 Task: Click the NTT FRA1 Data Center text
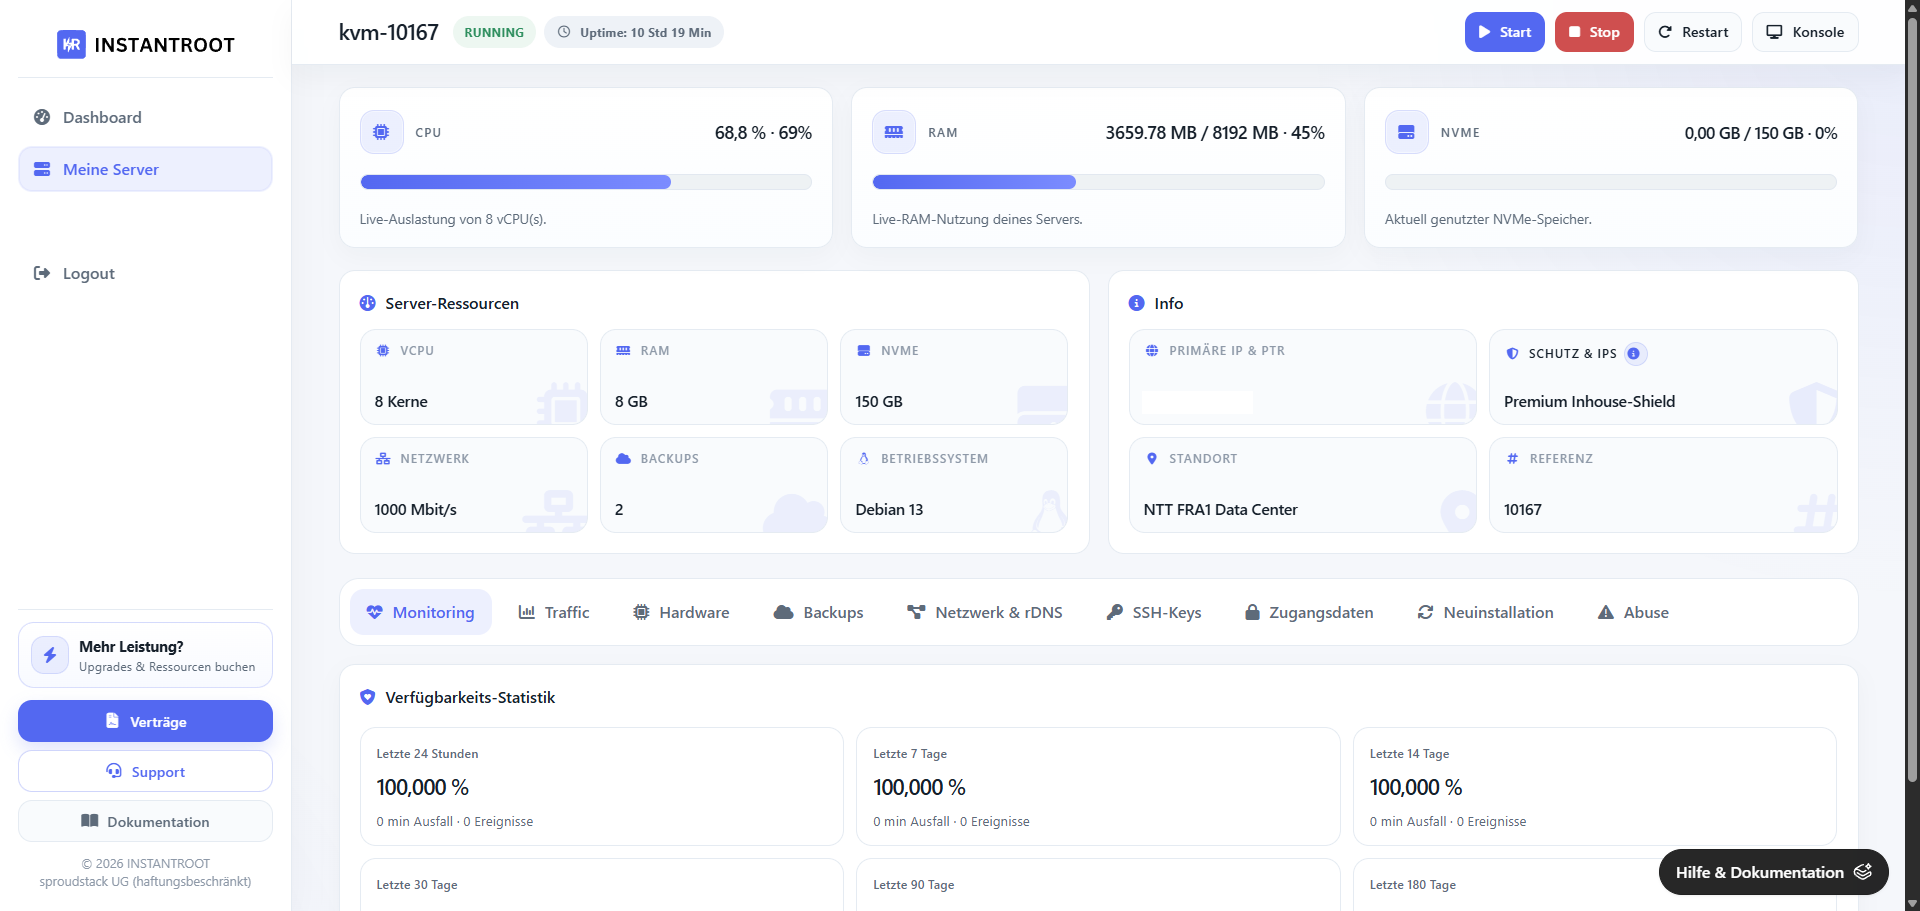click(1220, 509)
